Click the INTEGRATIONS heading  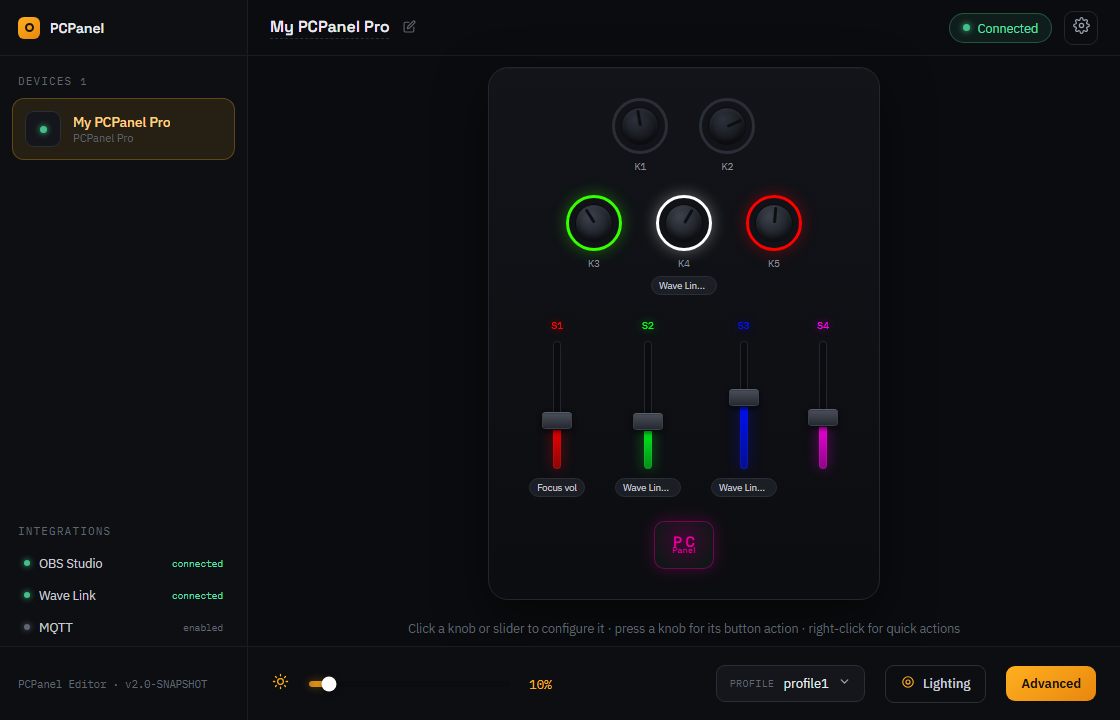[64, 531]
